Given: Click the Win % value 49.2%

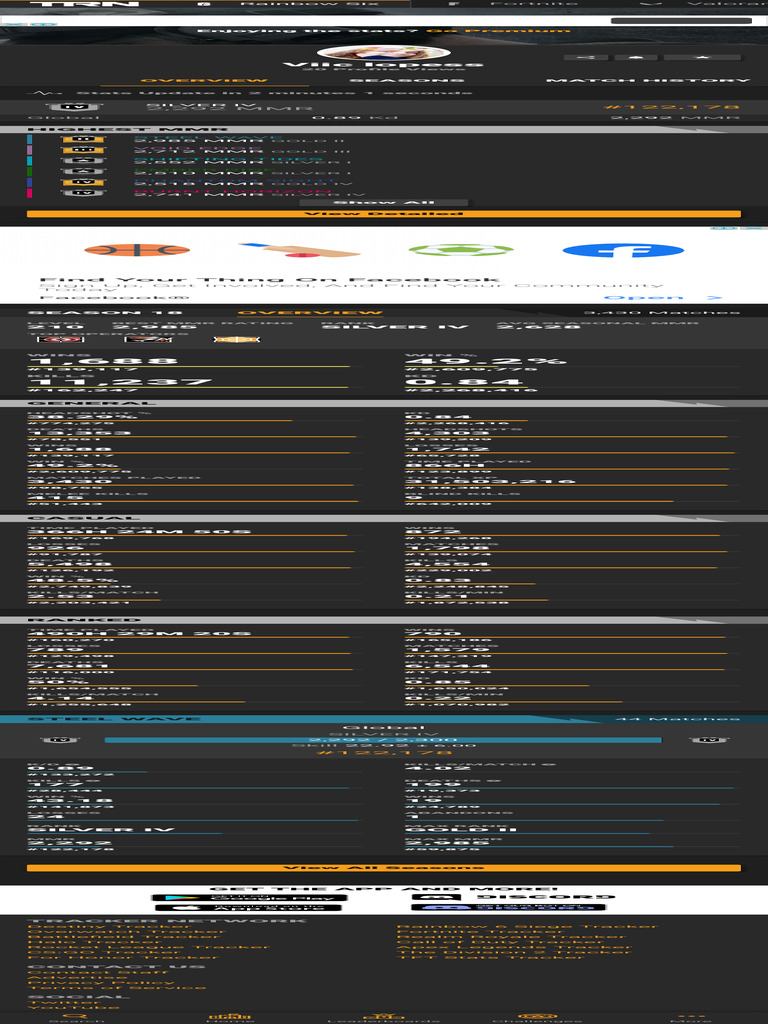Looking at the screenshot, I should (486, 362).
